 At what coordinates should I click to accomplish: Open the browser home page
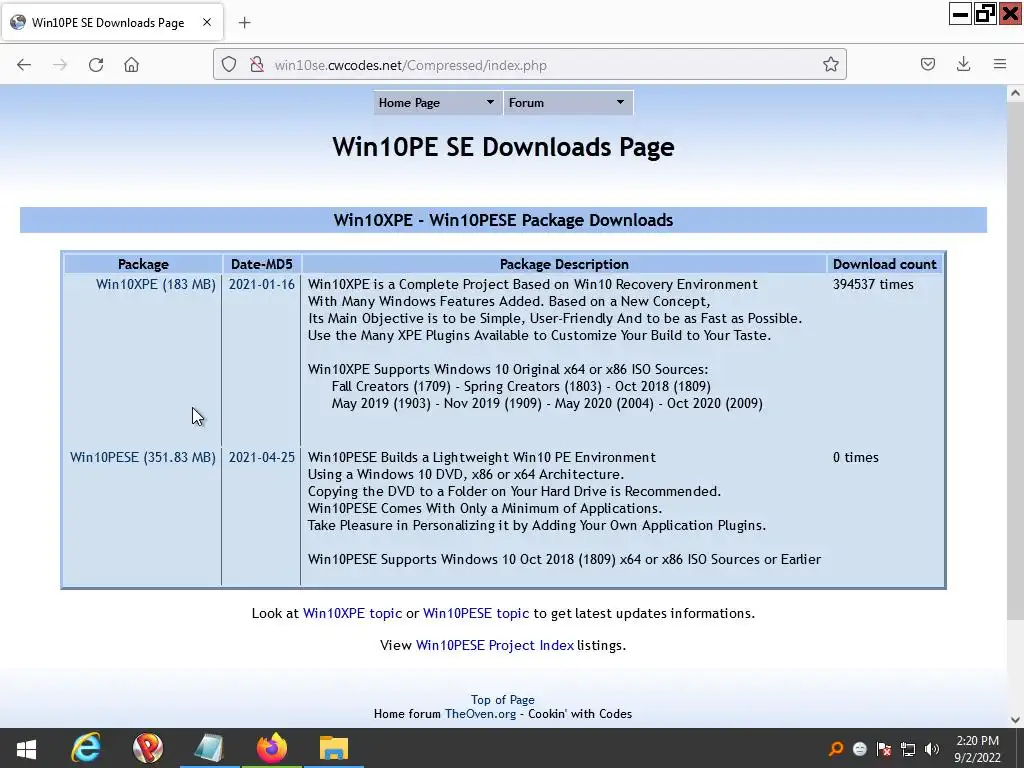point(131,65)
